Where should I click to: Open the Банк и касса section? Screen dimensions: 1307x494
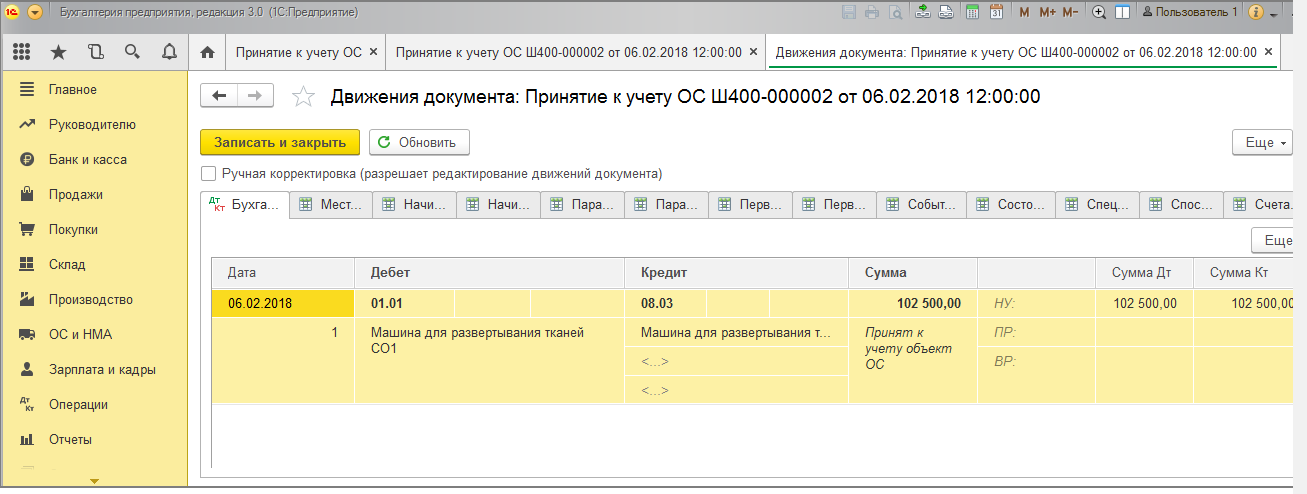coord(87,160)
